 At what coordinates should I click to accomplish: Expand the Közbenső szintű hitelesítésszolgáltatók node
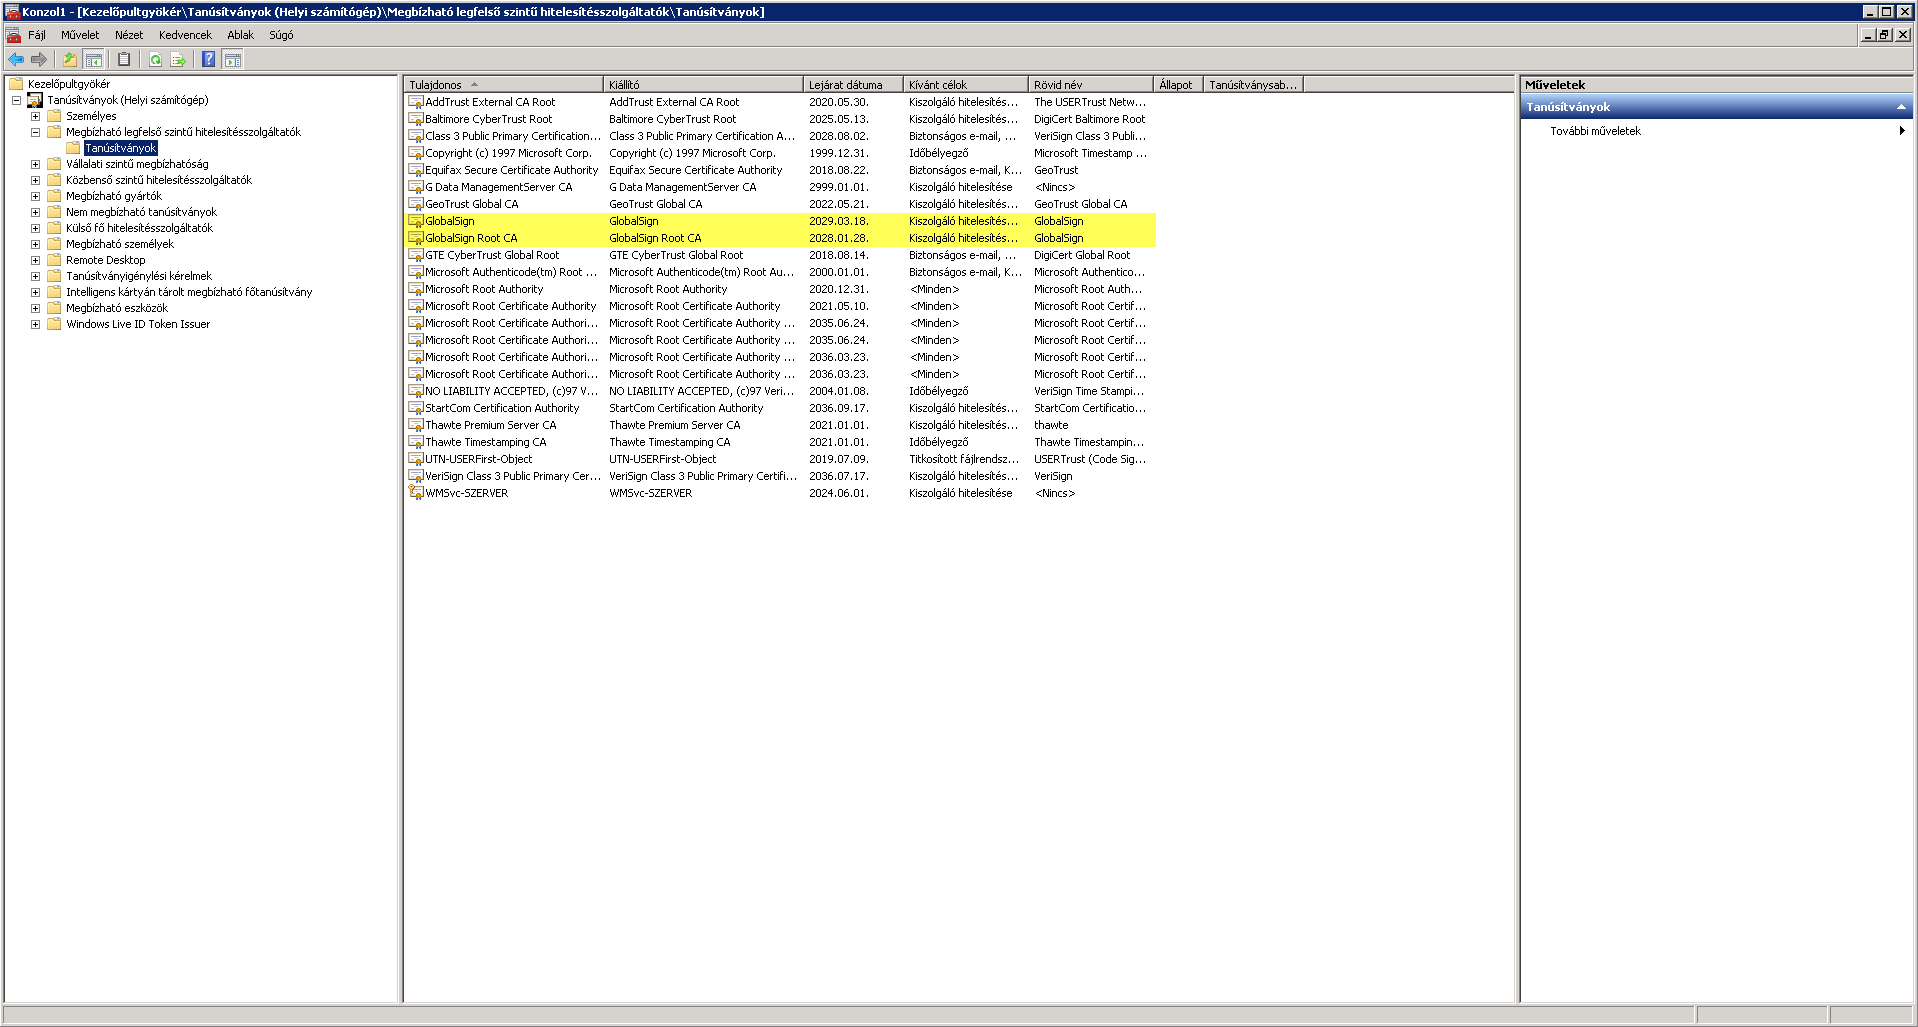pyautogui.click(x=35, y=180)
